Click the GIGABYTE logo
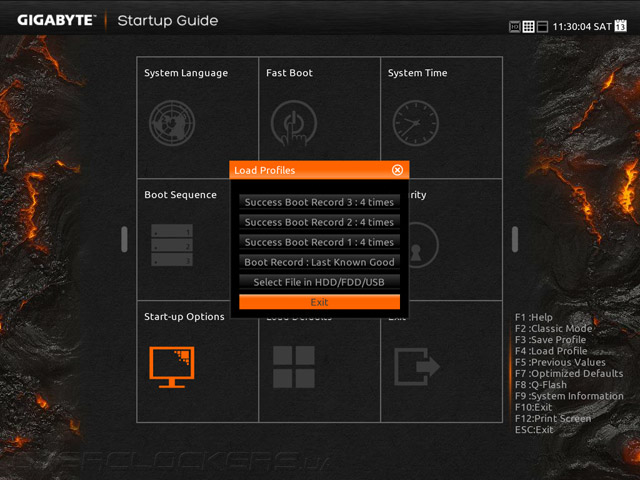640x480 pixels. point(56,20)
